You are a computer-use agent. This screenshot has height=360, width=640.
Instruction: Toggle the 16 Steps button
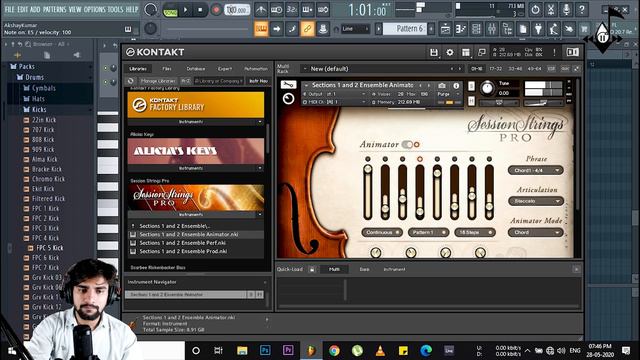[x=475, y=232]
